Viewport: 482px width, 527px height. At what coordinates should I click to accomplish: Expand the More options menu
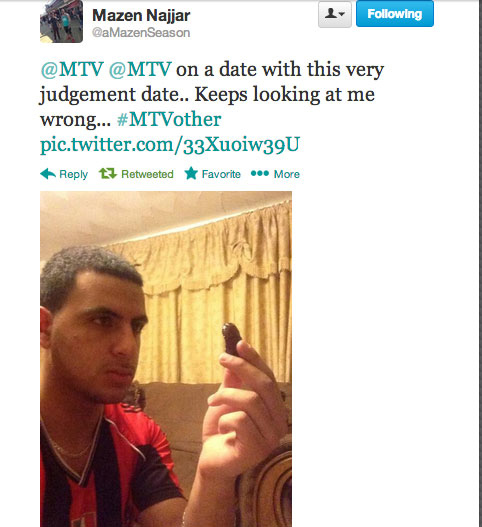tap(287, 174)
